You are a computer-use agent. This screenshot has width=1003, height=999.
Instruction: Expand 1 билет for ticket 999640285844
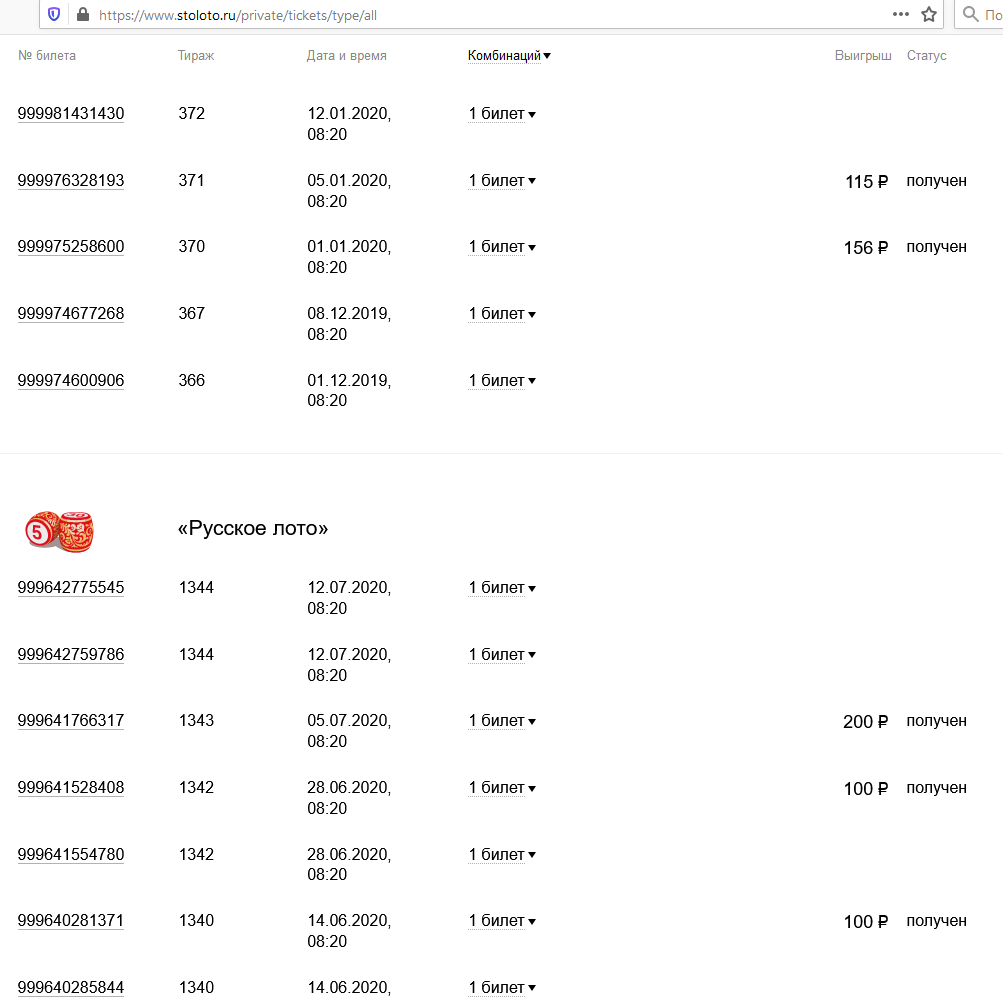point(502,987)
